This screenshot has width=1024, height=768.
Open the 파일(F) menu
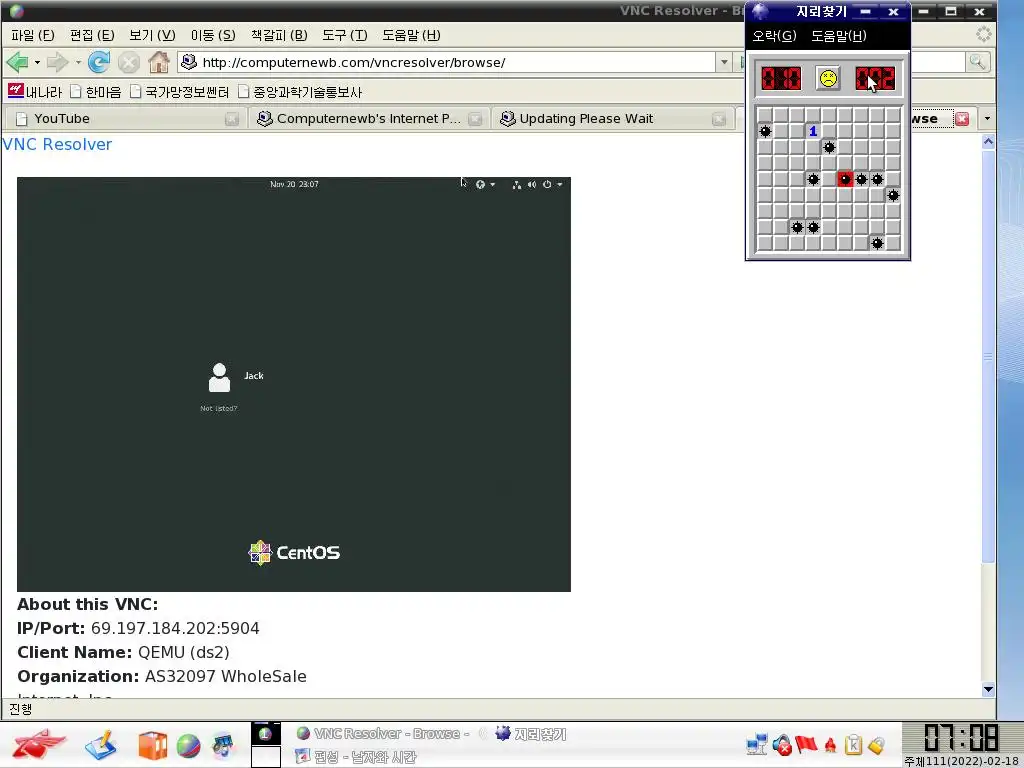pos(33,35)
